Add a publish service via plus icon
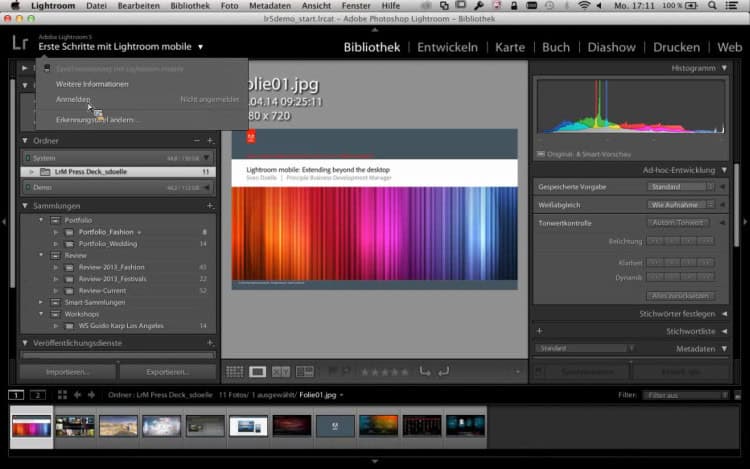Screen dimensions: 750x469 210,343
